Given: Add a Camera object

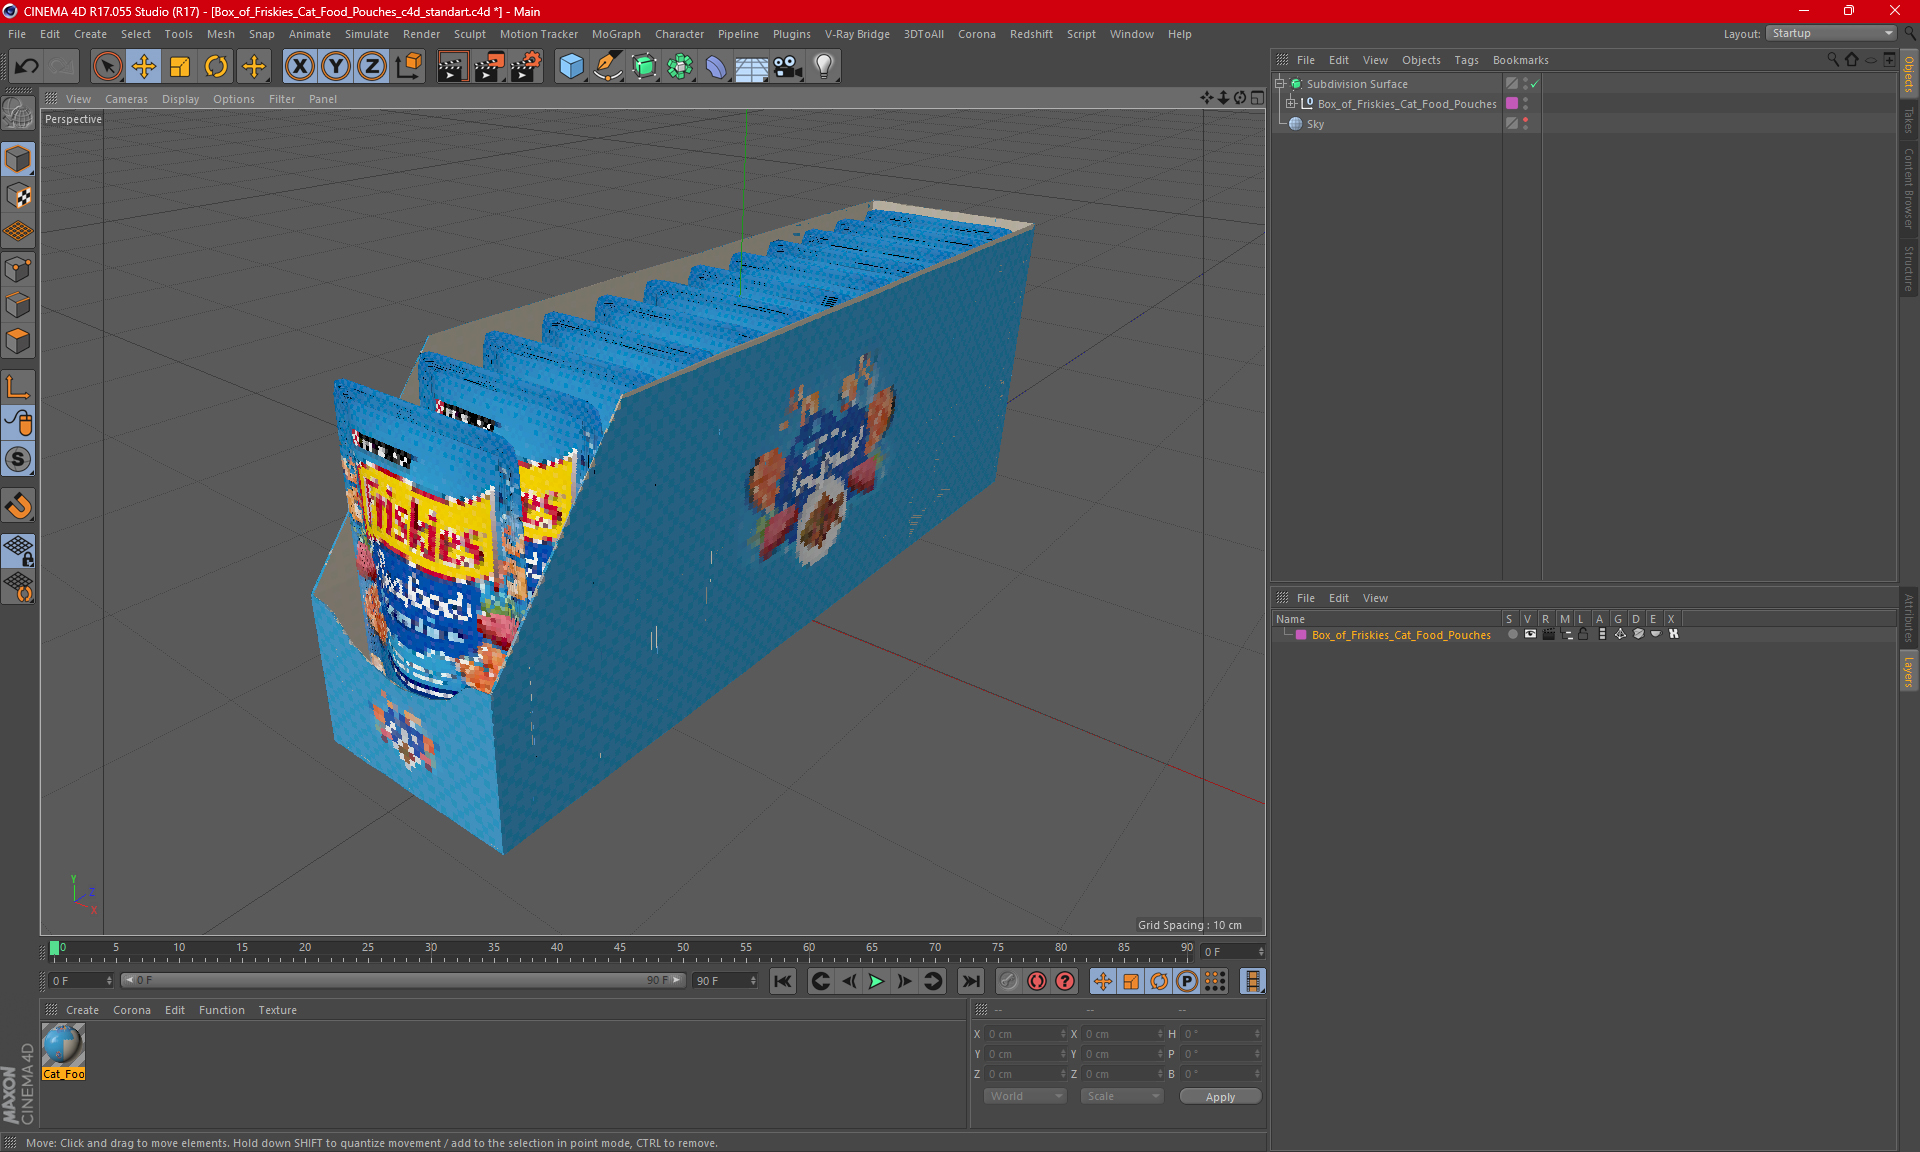Looking at the screenshot, I should point(788,66).
